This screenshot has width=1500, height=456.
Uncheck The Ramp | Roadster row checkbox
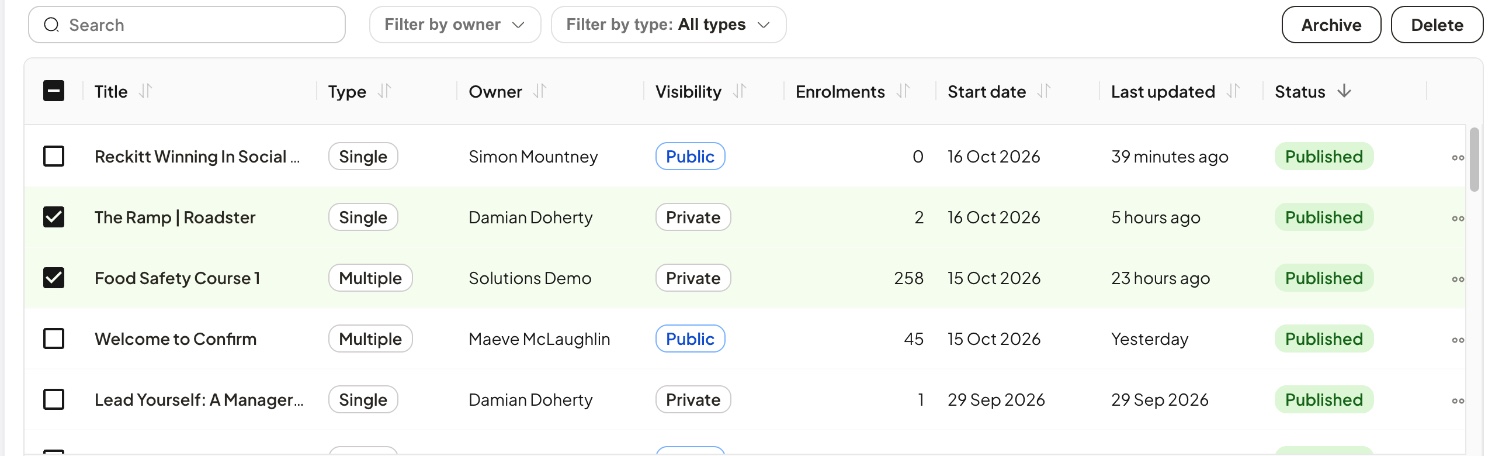point(54,217)
